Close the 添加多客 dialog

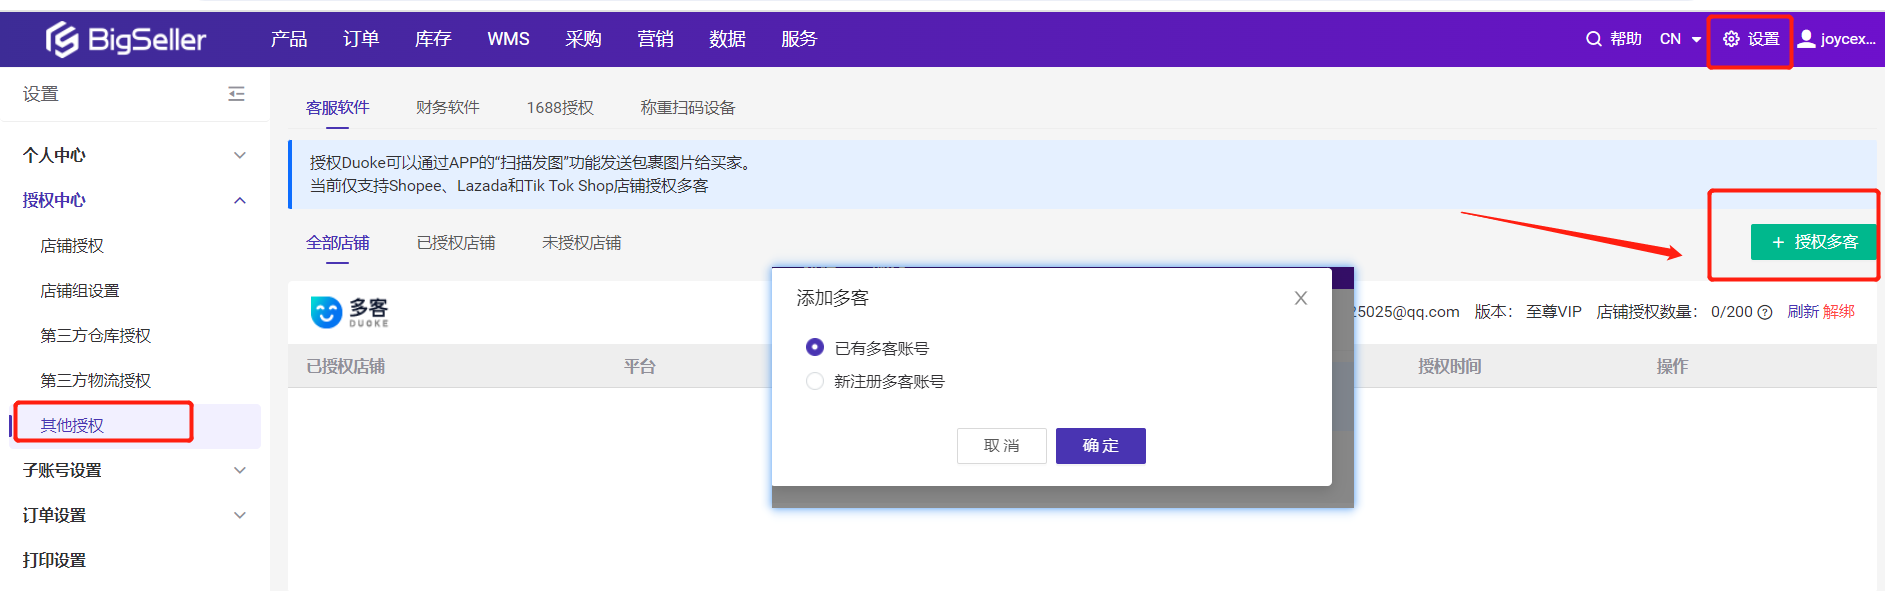click(1300, 298)
